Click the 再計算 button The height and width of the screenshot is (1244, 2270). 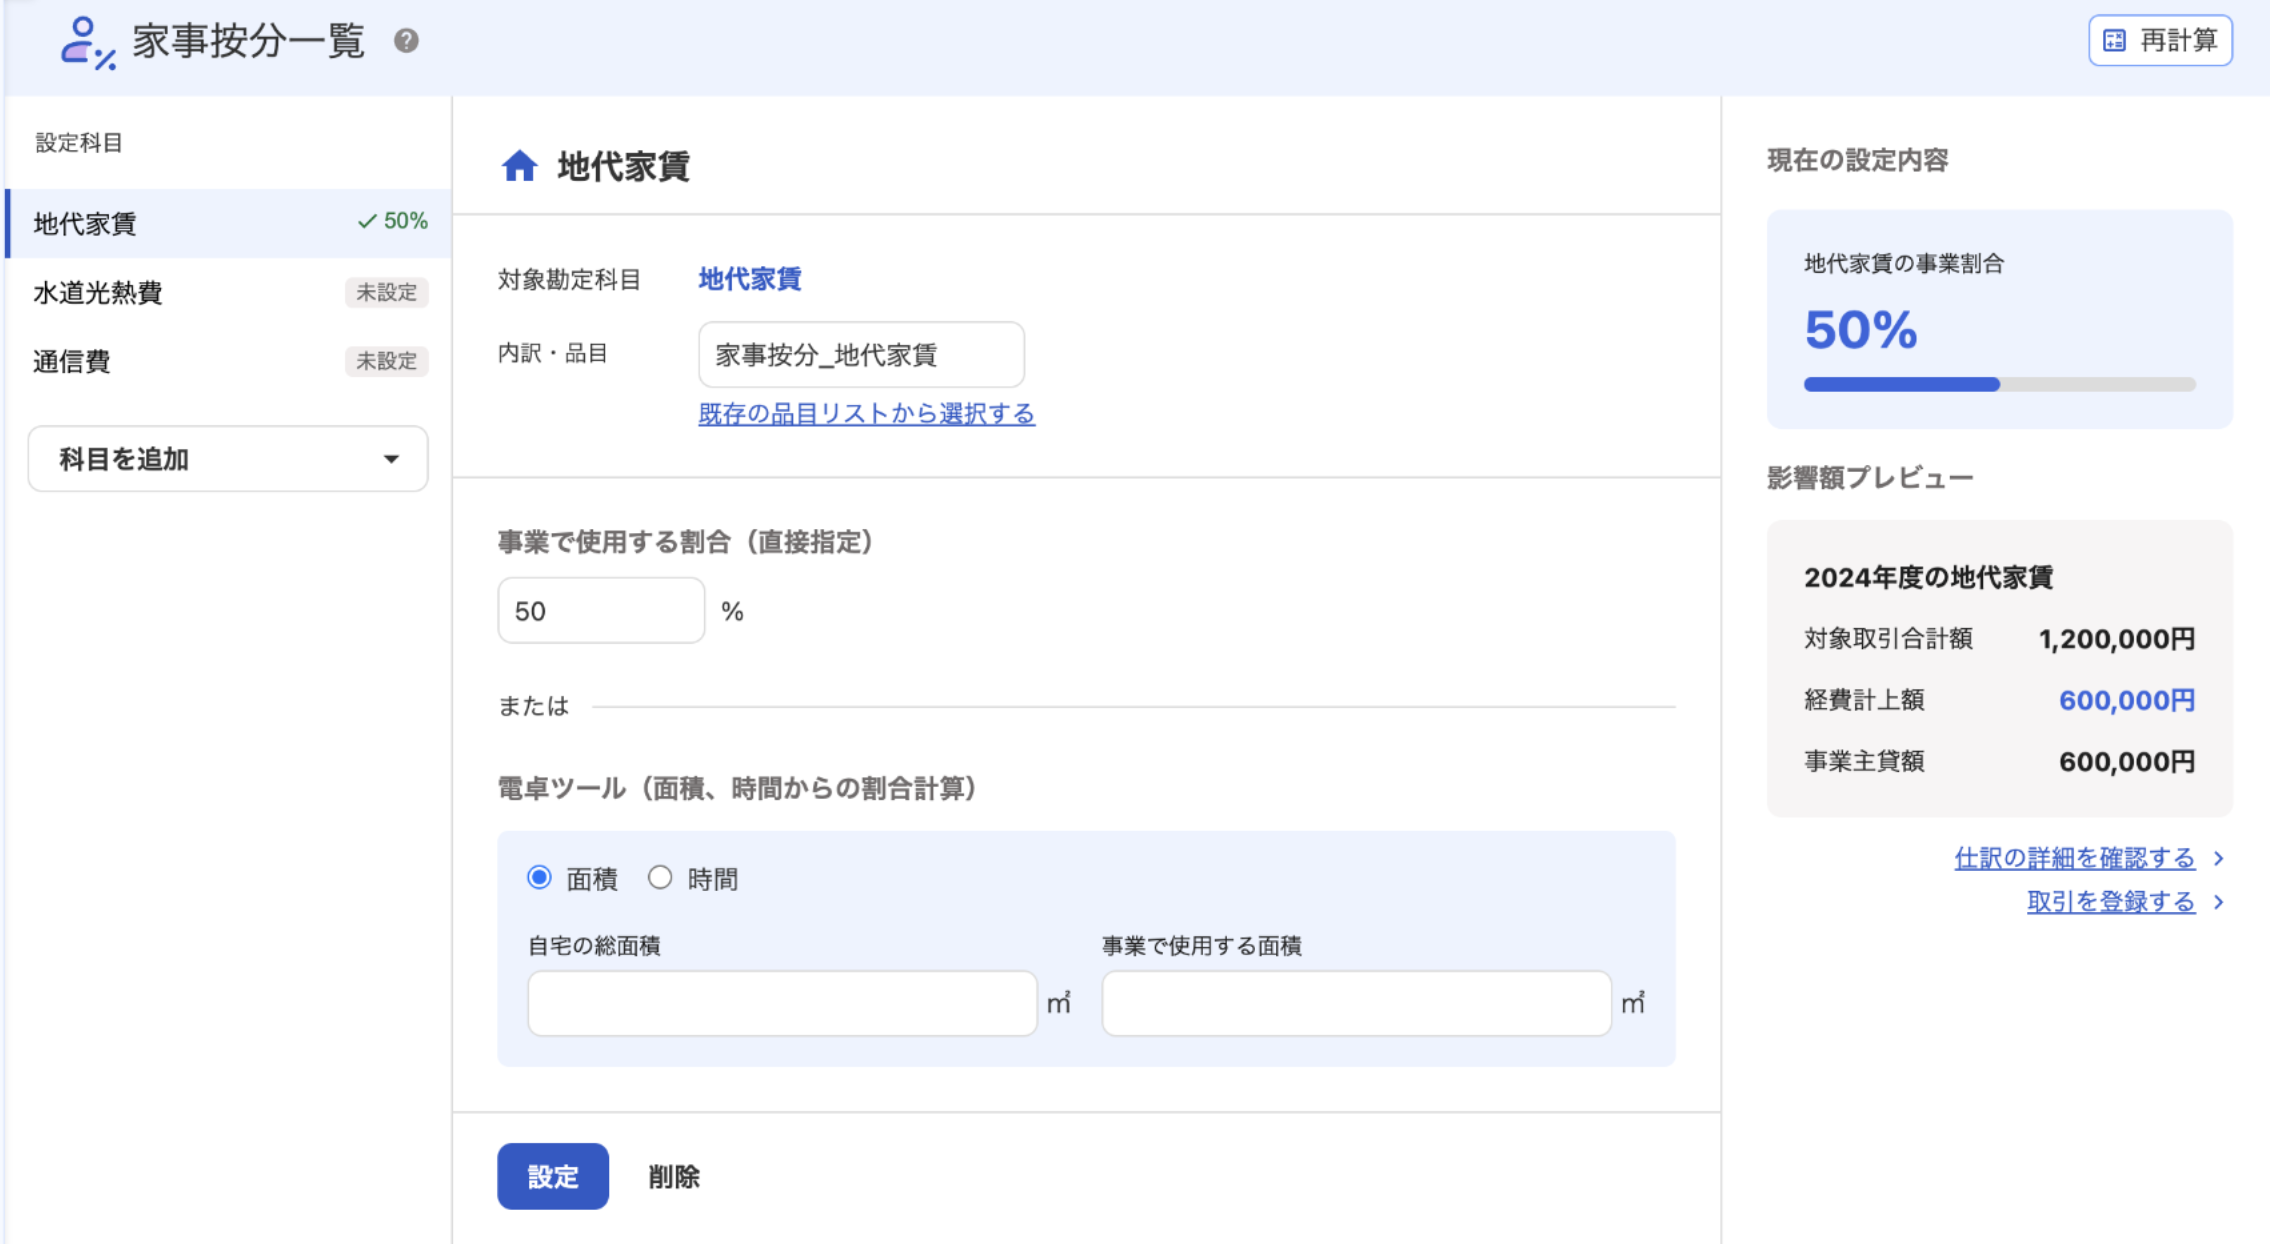[x=2160, y=41]
